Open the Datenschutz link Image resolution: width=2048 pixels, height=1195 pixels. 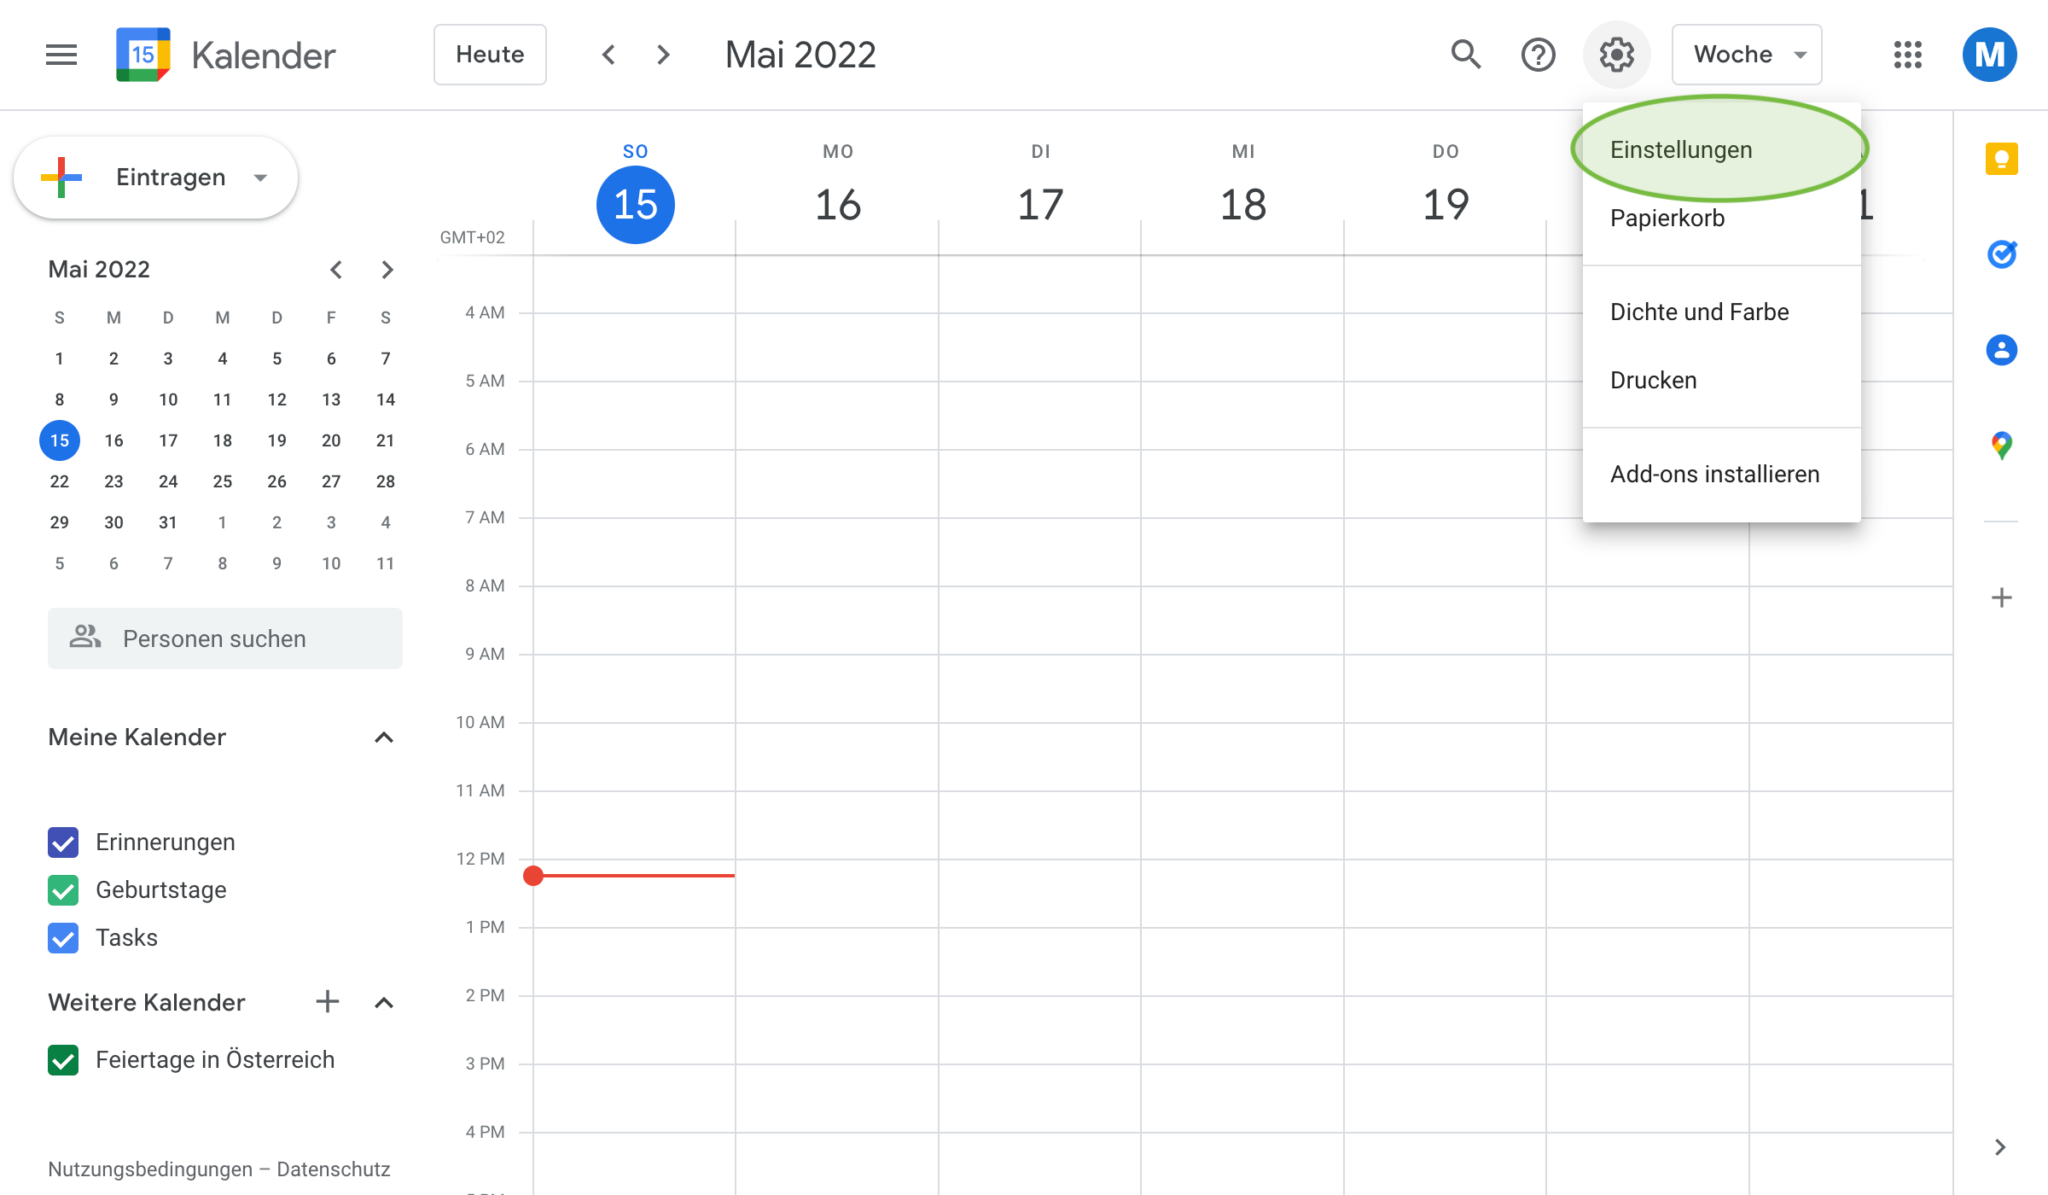[333, 1169]
